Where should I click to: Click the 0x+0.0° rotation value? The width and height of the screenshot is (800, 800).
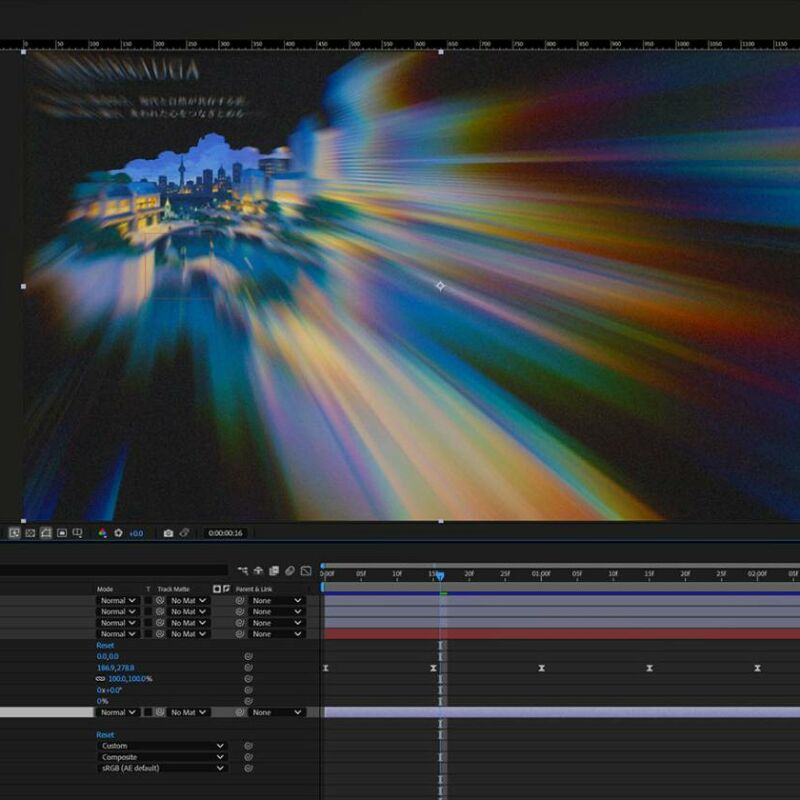point(109,690)
